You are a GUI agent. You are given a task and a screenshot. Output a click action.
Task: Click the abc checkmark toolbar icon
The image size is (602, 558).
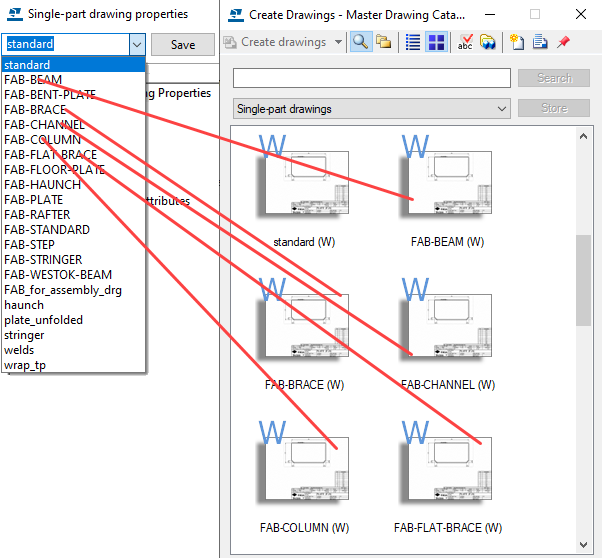click(x=465, y=42)
